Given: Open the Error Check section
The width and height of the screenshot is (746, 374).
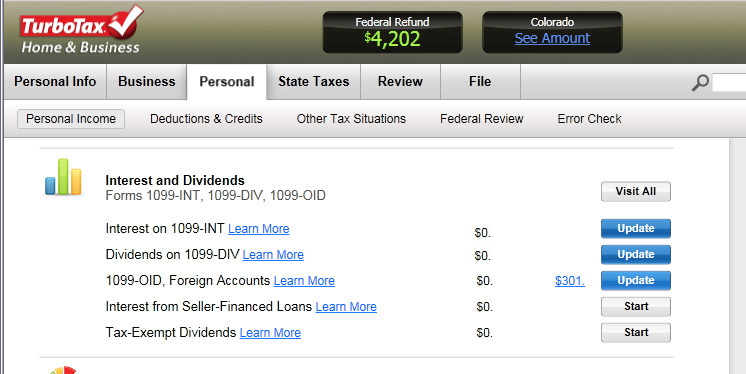Looking at the screenshot, I should (x=589, y=119).
